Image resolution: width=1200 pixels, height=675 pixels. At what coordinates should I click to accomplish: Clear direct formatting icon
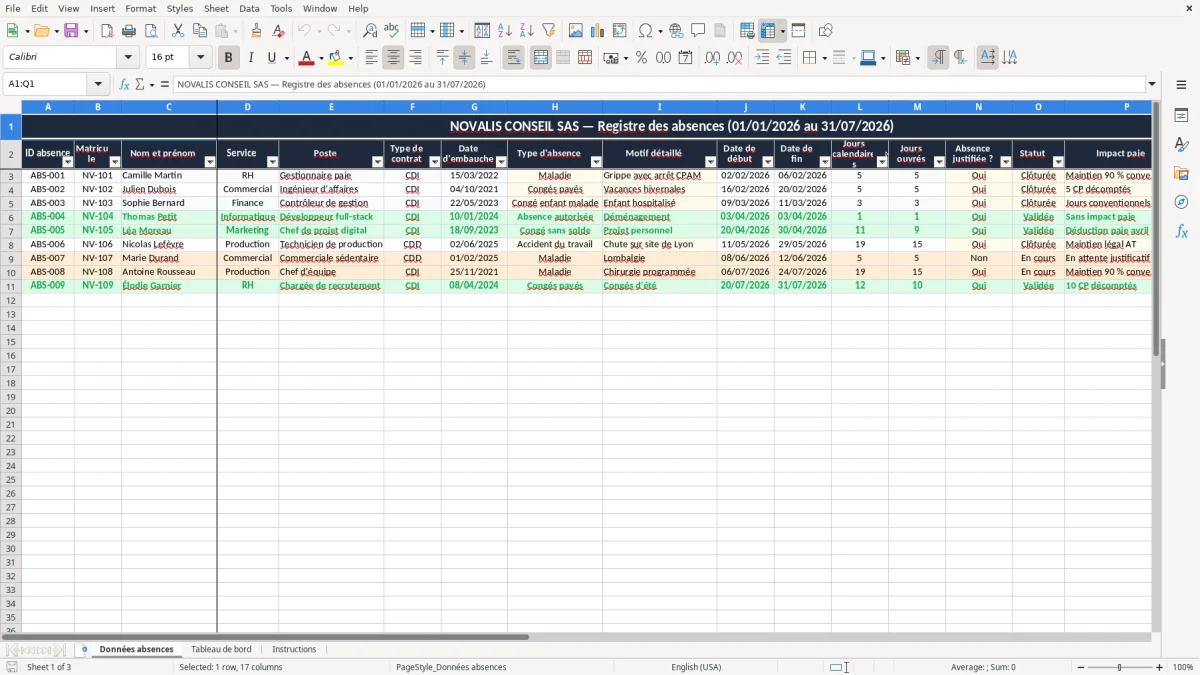[278, 31]
